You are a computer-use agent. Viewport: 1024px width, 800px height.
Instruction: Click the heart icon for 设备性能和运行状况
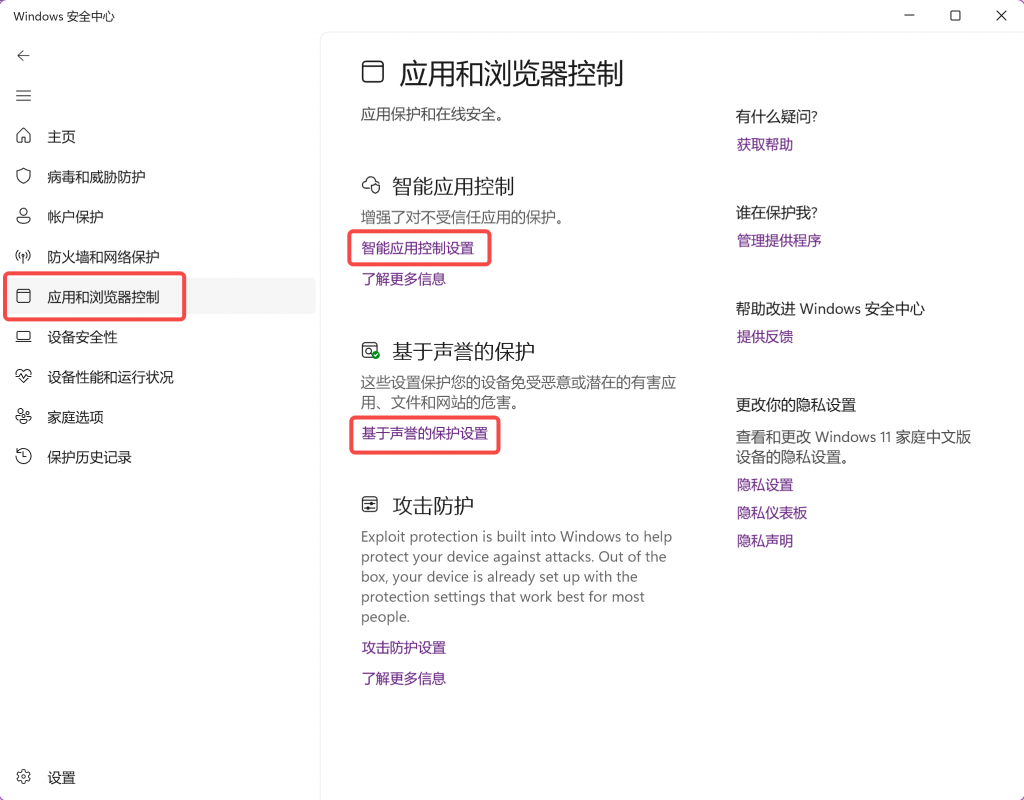pos(24,377)
